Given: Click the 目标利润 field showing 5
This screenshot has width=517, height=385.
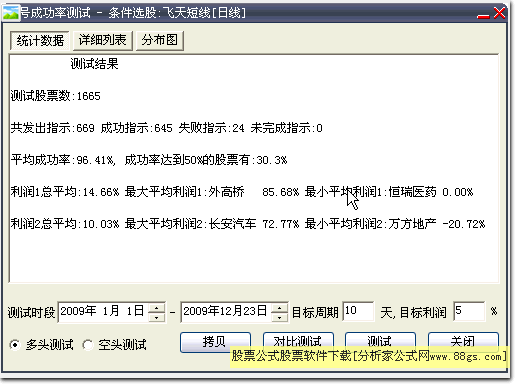Looking at the screenshot, I should pos(469,311).
